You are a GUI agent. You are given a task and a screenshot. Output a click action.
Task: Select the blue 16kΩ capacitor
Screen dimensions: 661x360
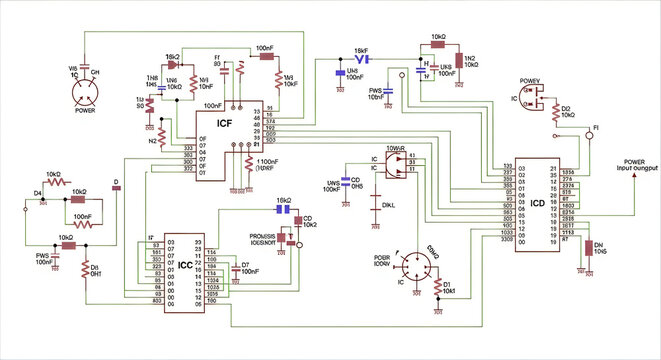coord(283,209)
